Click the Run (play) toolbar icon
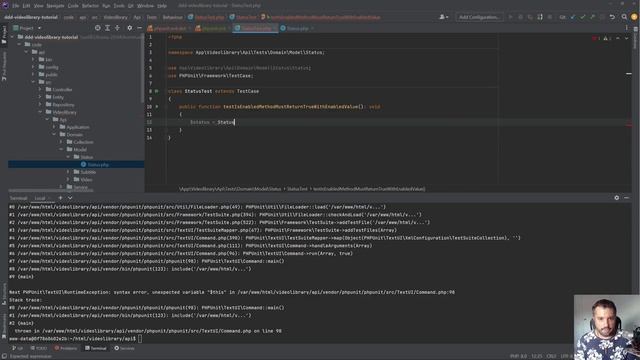The height and width of the screenshot is (360, 640). pyautogui.click(x=510, y=17)
